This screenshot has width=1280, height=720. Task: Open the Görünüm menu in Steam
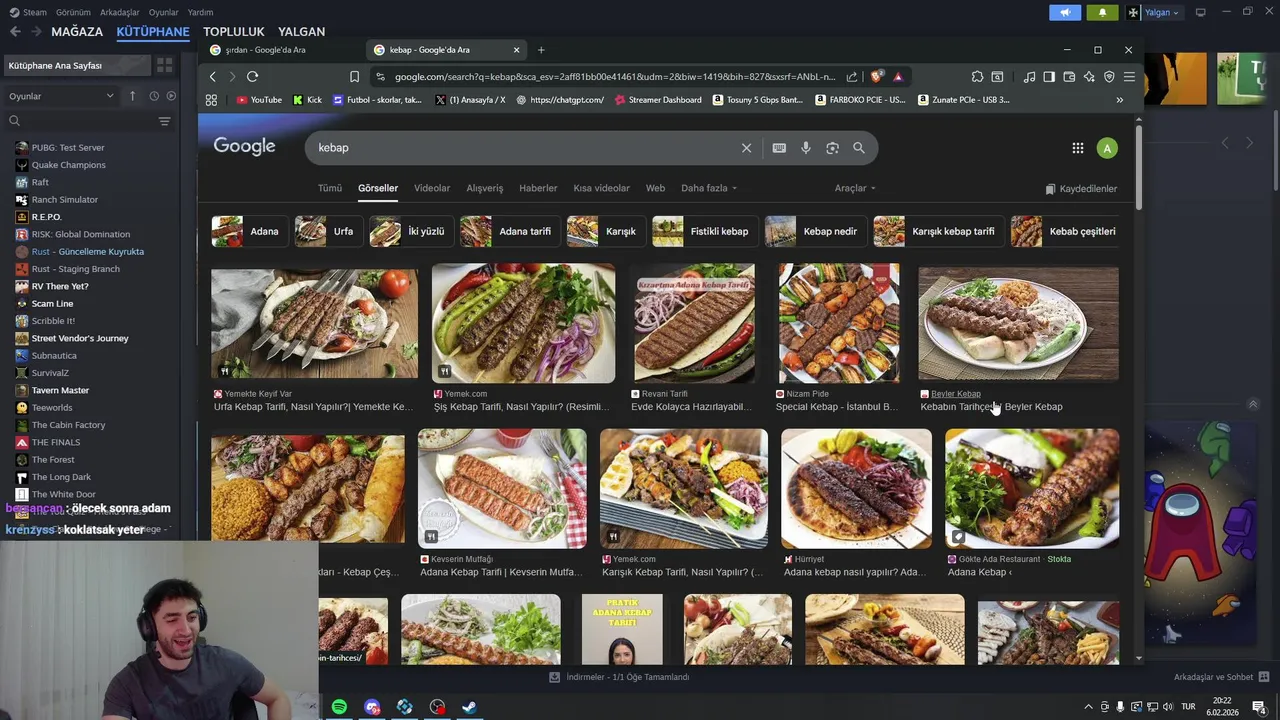73,12
